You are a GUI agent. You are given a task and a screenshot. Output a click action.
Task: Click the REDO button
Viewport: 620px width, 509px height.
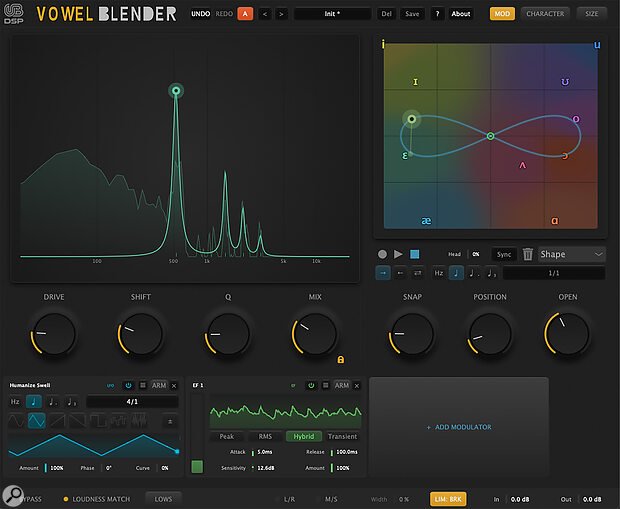pyautogui.click(x=224, y=14)
